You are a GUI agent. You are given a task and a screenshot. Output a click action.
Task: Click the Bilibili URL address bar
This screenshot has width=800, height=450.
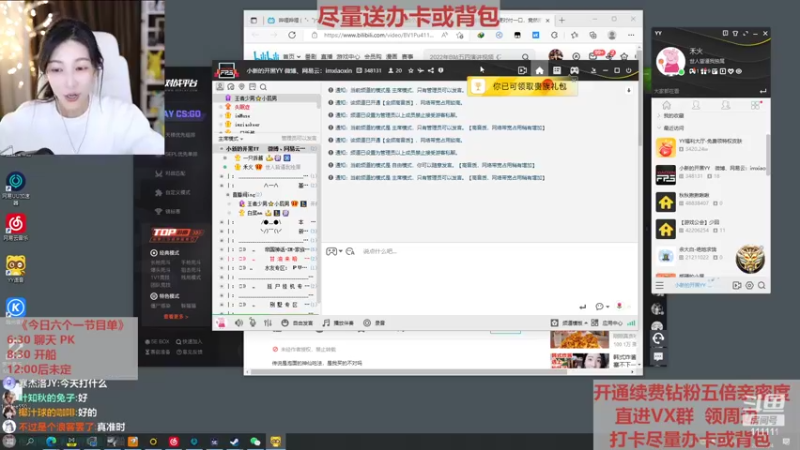(x=378, y=35)
